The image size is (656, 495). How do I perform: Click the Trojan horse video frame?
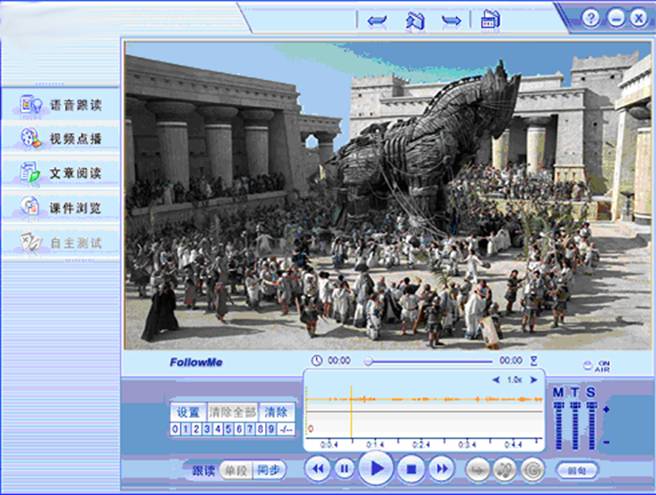[x=387, y=195]
